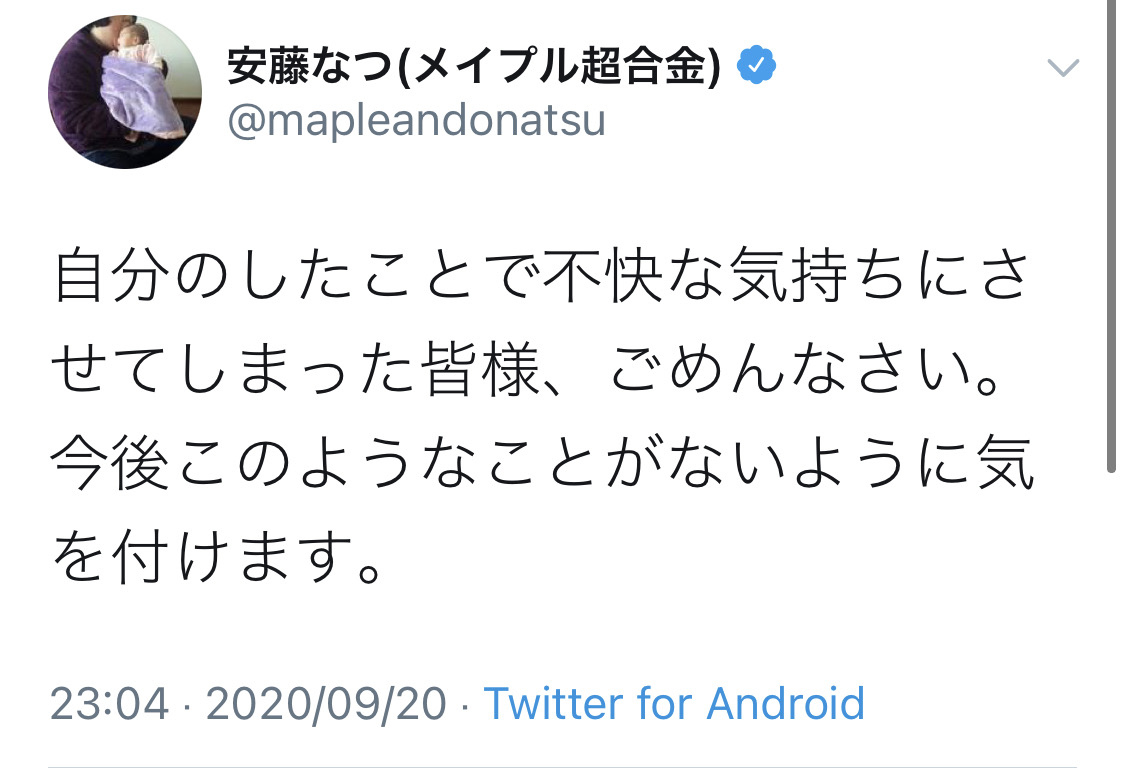This screenshot has height=770, width=1125.
Task: Click the tweet line starting with 今後このような
Action: tap(540, 467)
